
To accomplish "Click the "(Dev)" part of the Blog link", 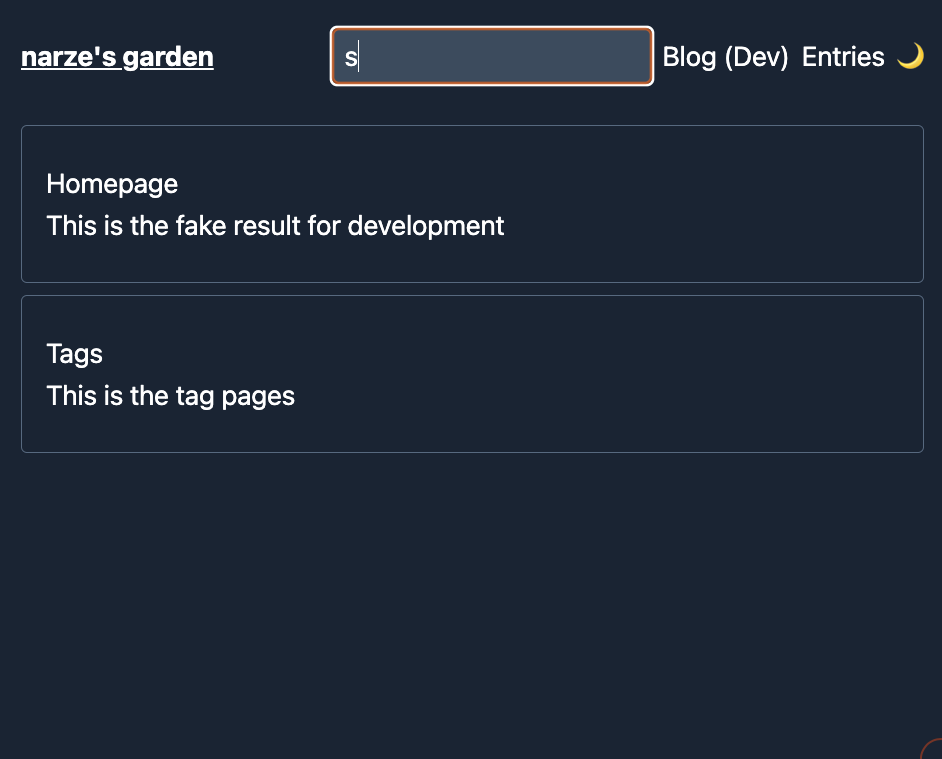I will pyautogui.click(x=756, y=57).
